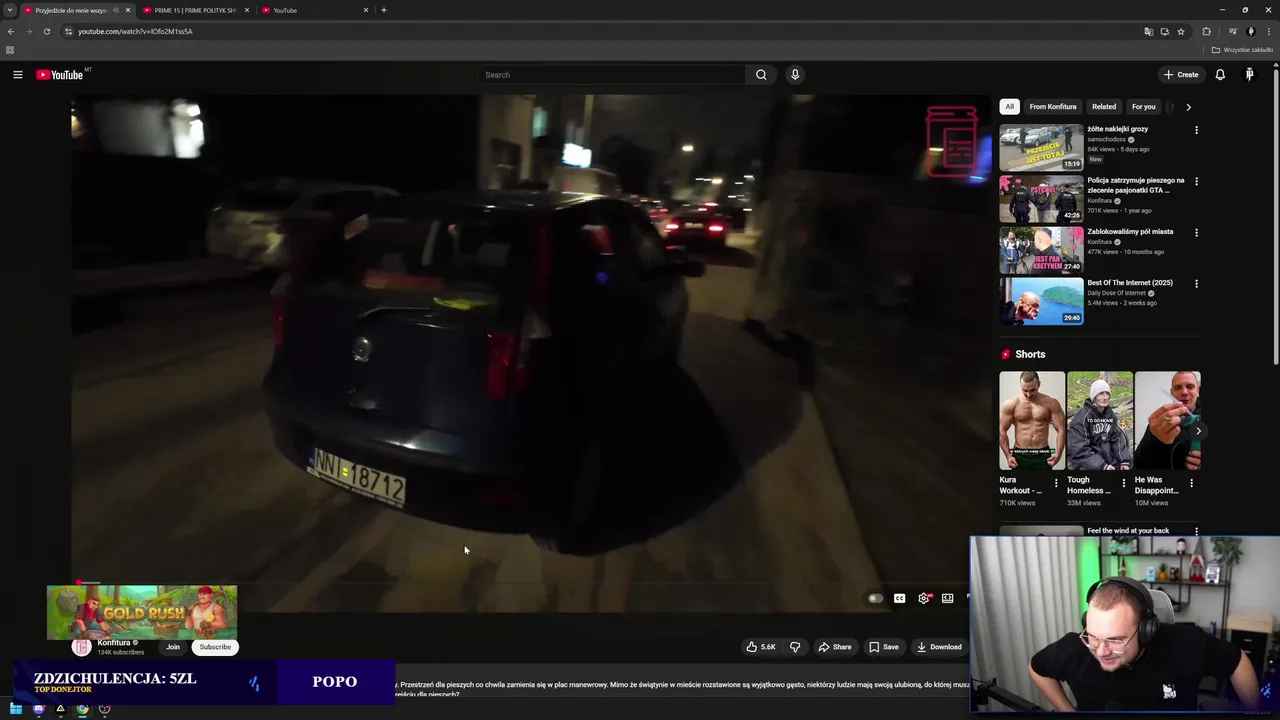1280x720 pixels.
Task: Open the YouTube guide hamburger menu
Action: click(x=17, y=75)
